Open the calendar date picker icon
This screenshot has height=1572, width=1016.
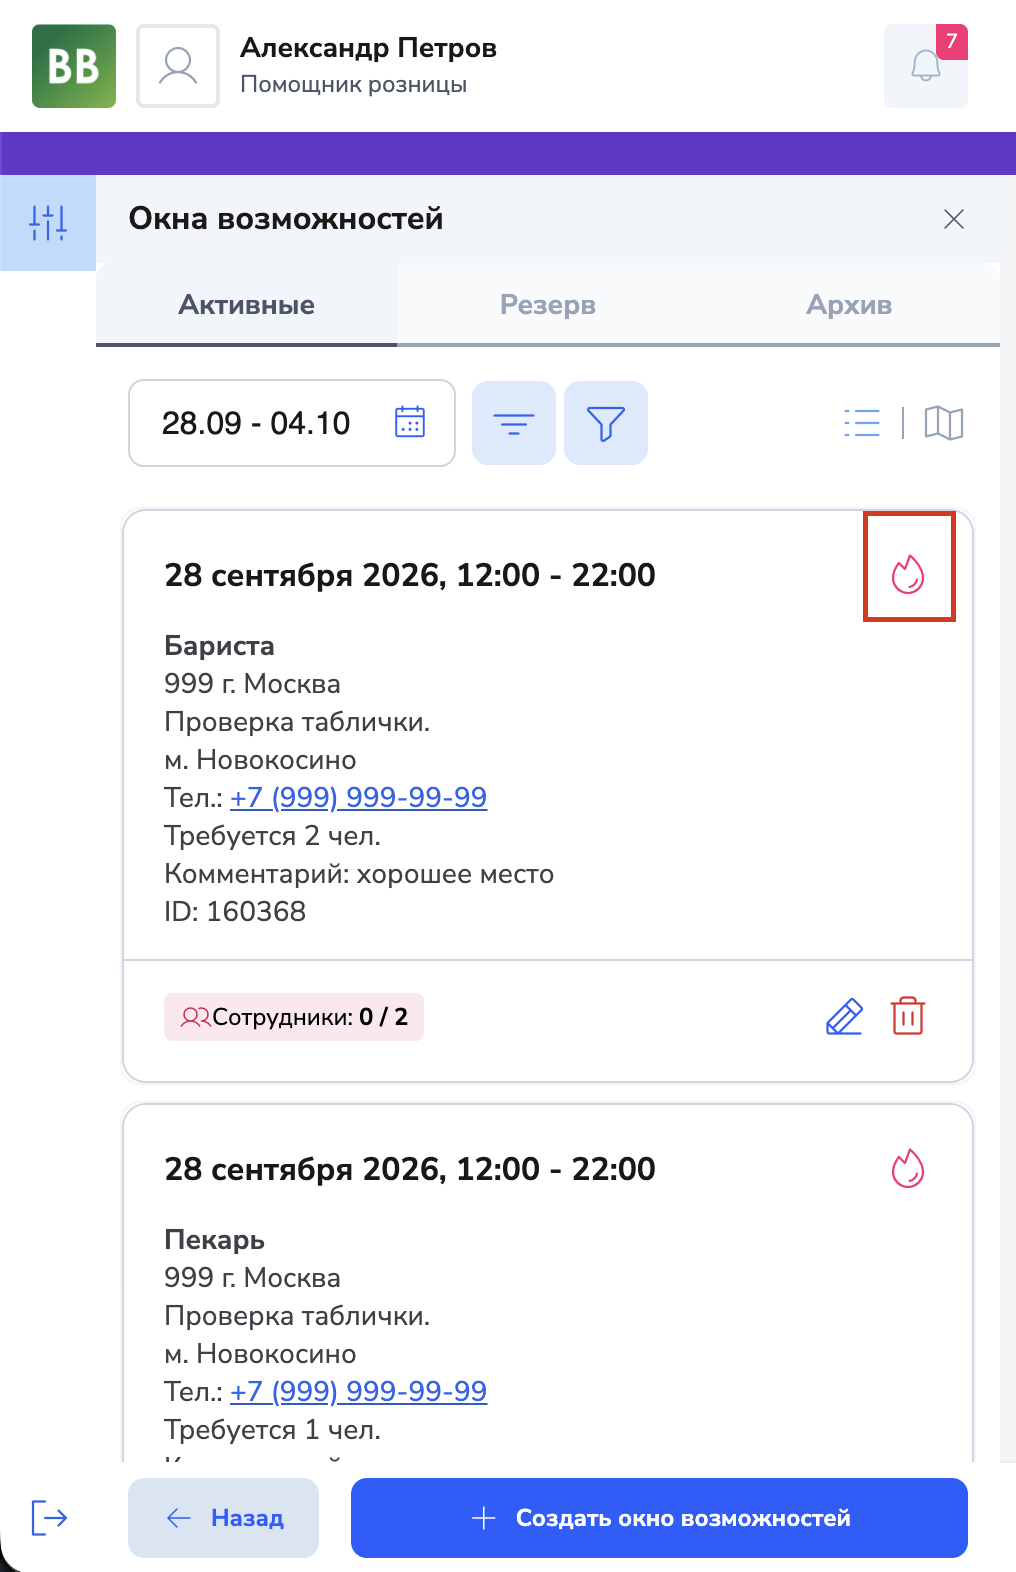pos(410,422)
